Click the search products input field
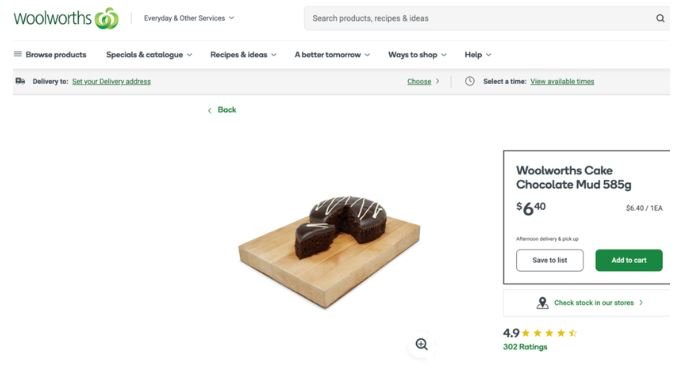The height and width of the screenshot is (371, 681). coord(478,18)
